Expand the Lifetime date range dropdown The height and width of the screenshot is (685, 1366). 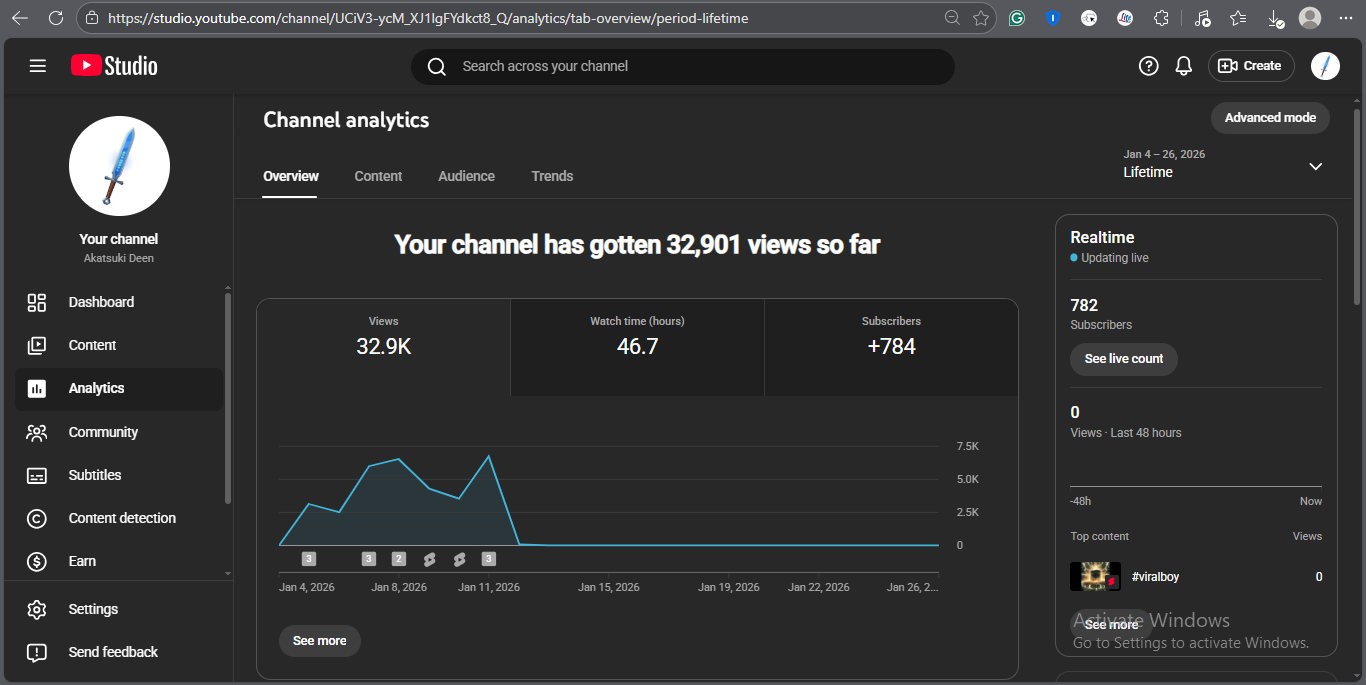(x=1315, y=166)
